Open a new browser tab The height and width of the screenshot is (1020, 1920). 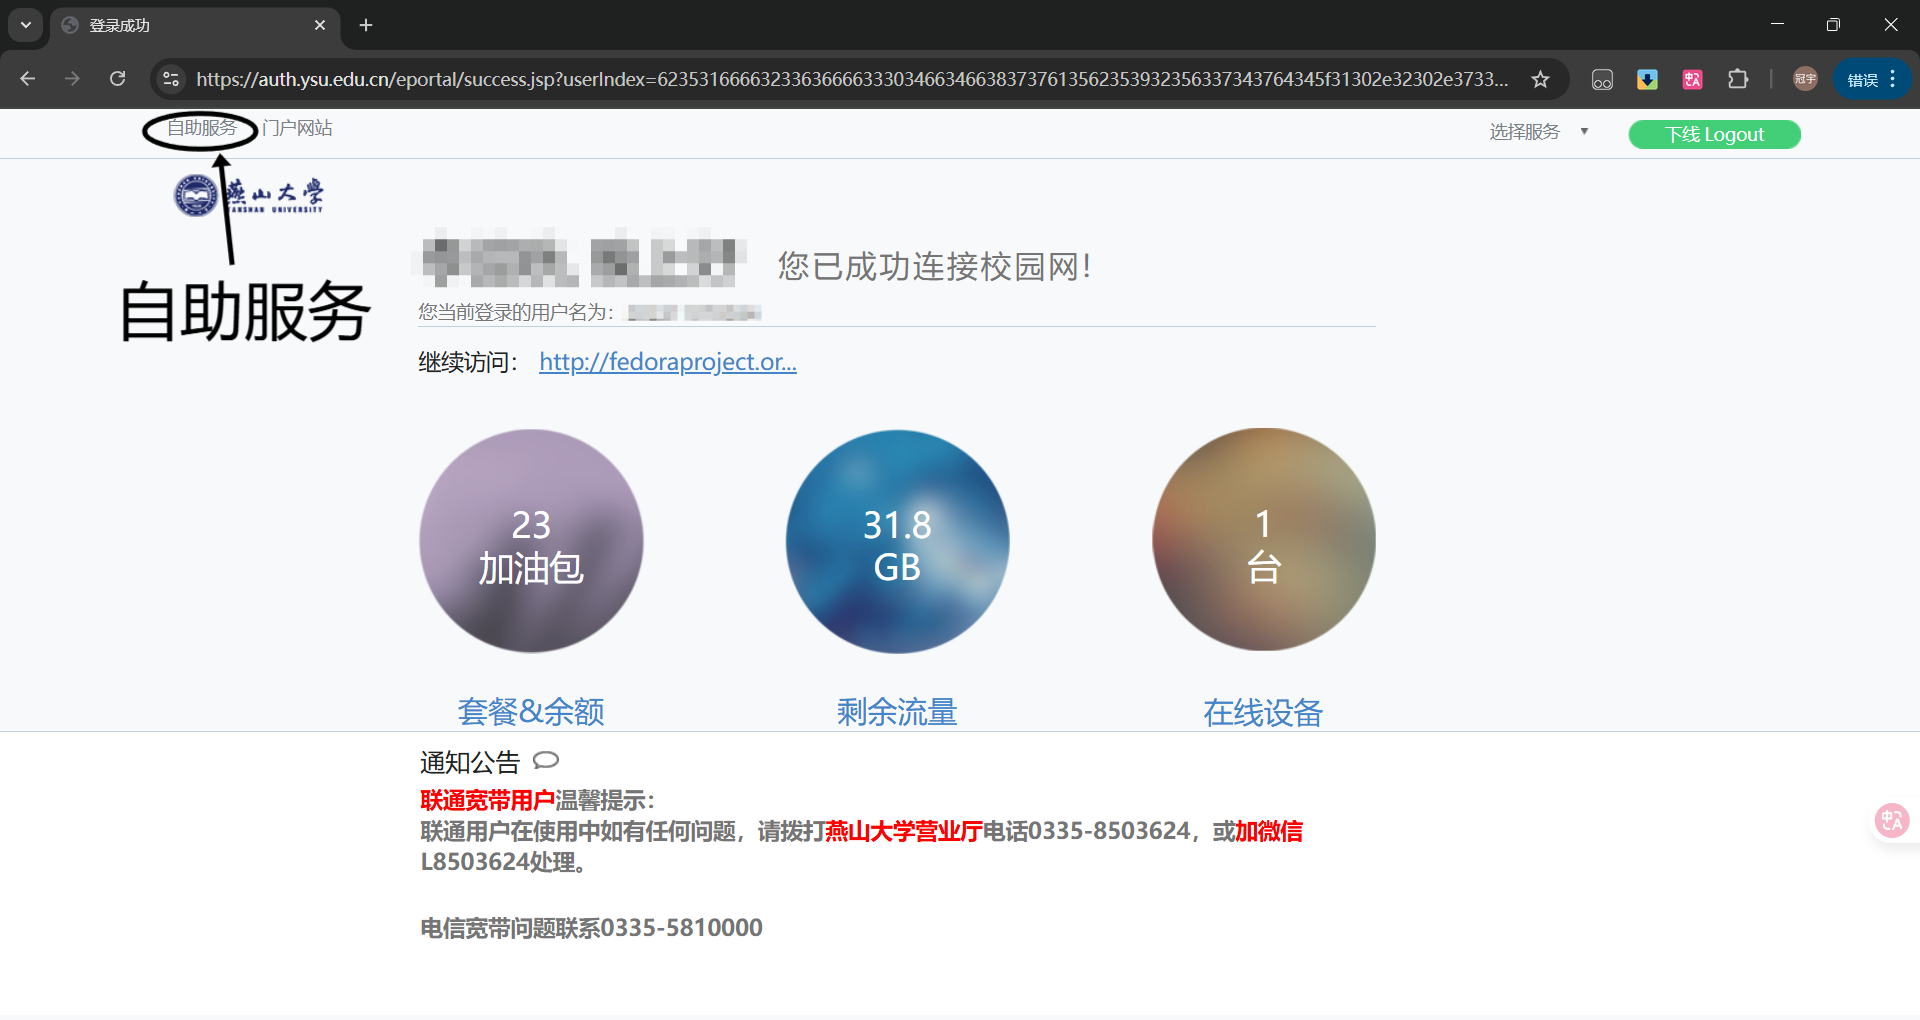pos(366,25)
